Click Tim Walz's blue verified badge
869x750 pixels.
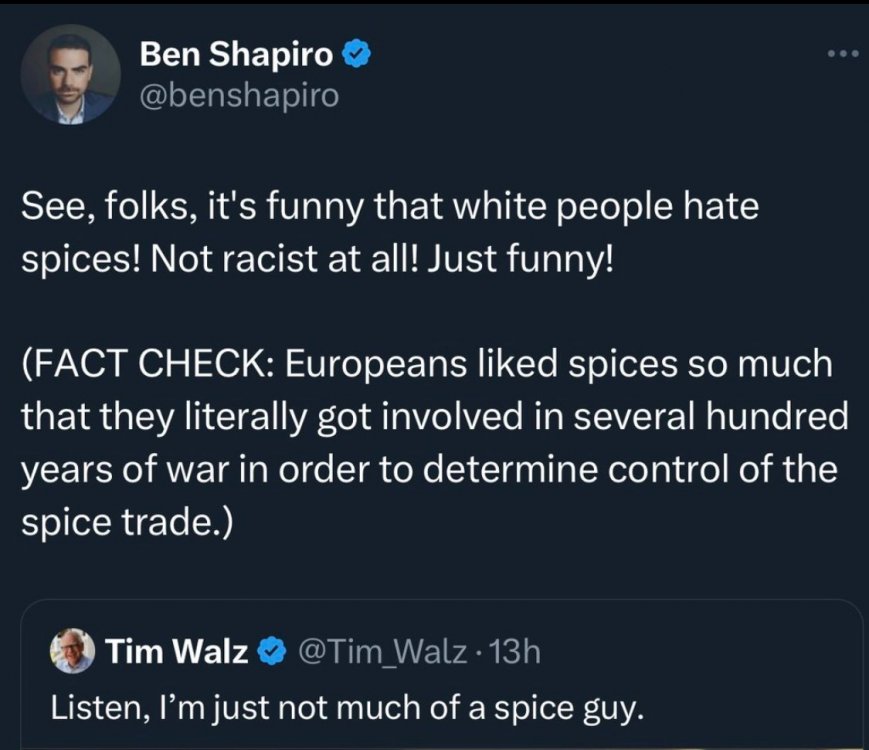pyautogui.click(x=270, y=653)
